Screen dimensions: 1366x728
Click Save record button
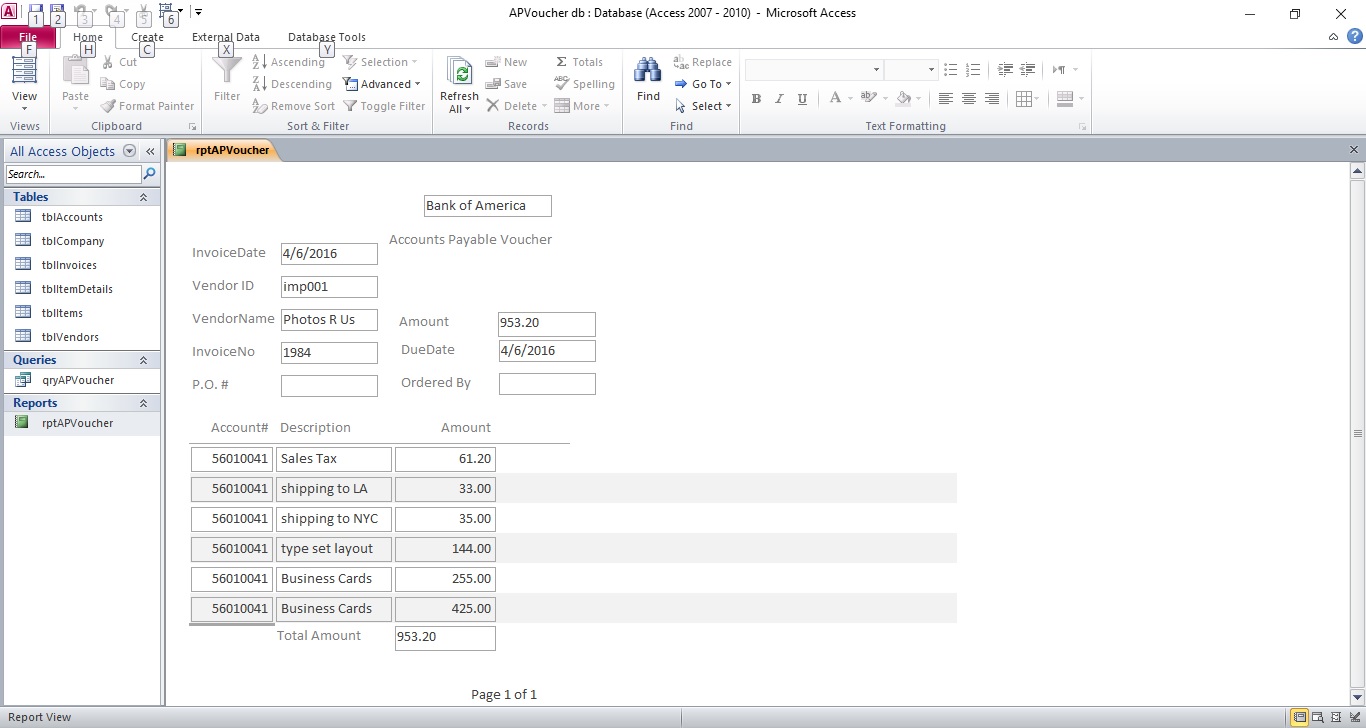click(x=506, y=84)
